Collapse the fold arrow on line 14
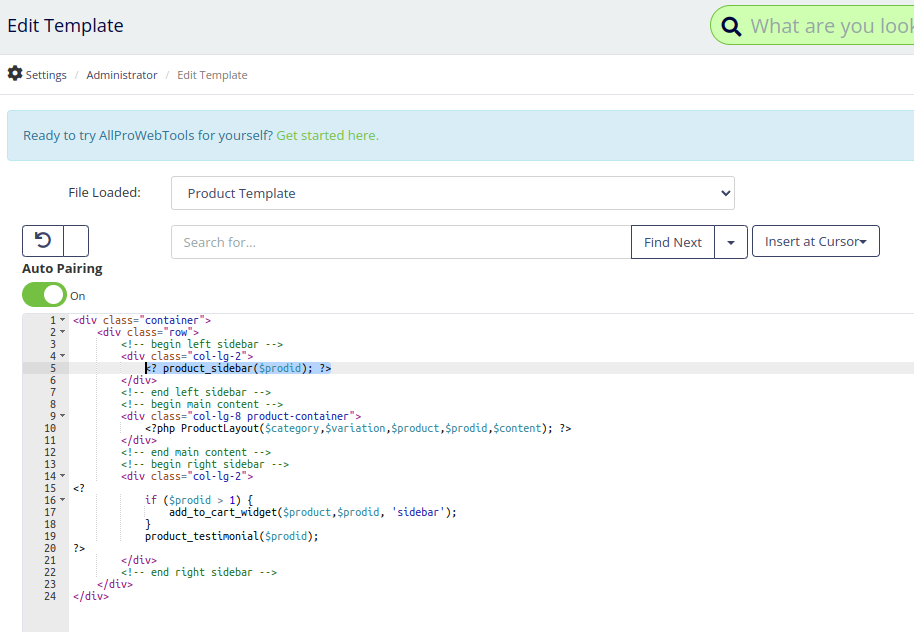This screenshot has height=632, width=914. (x=62, y=476)
